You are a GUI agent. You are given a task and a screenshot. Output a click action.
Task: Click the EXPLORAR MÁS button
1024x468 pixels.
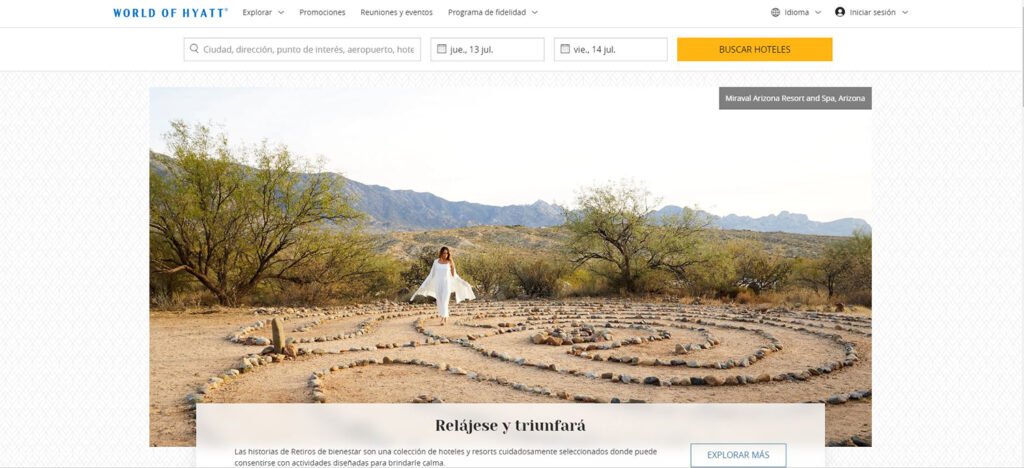pos(738,455)
